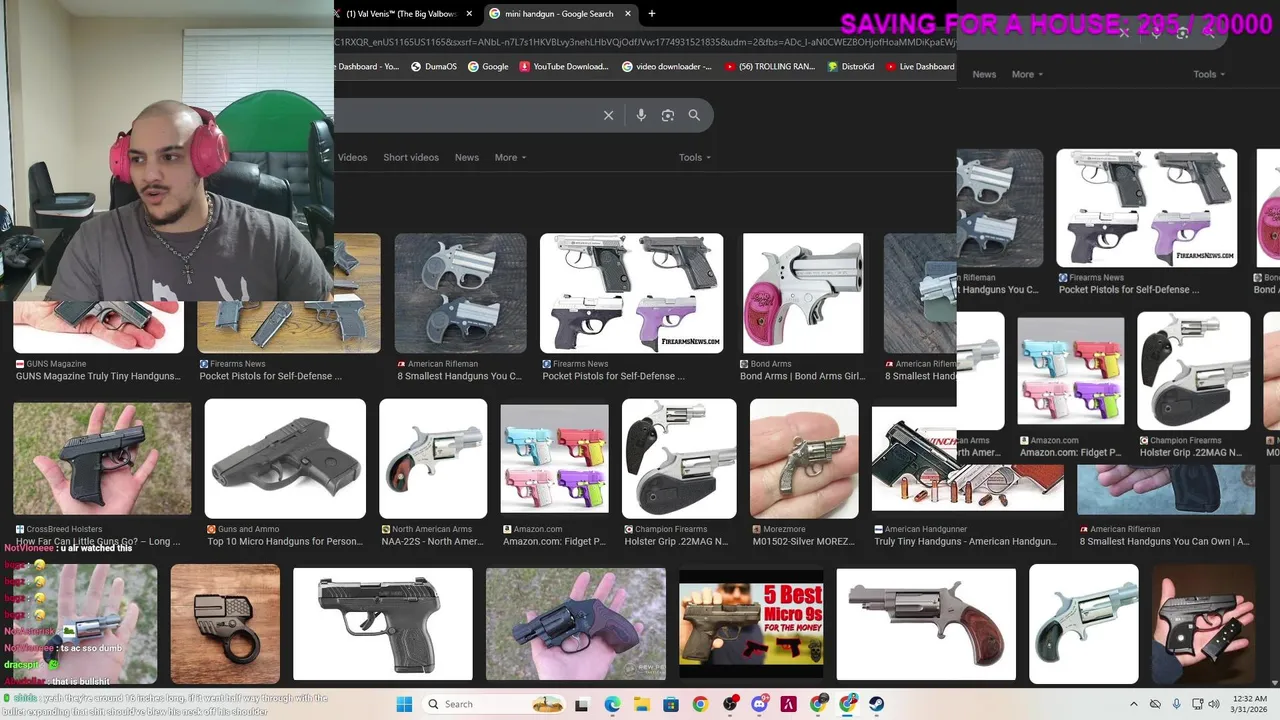Close the Val Venis browser tab

point(469,14)
